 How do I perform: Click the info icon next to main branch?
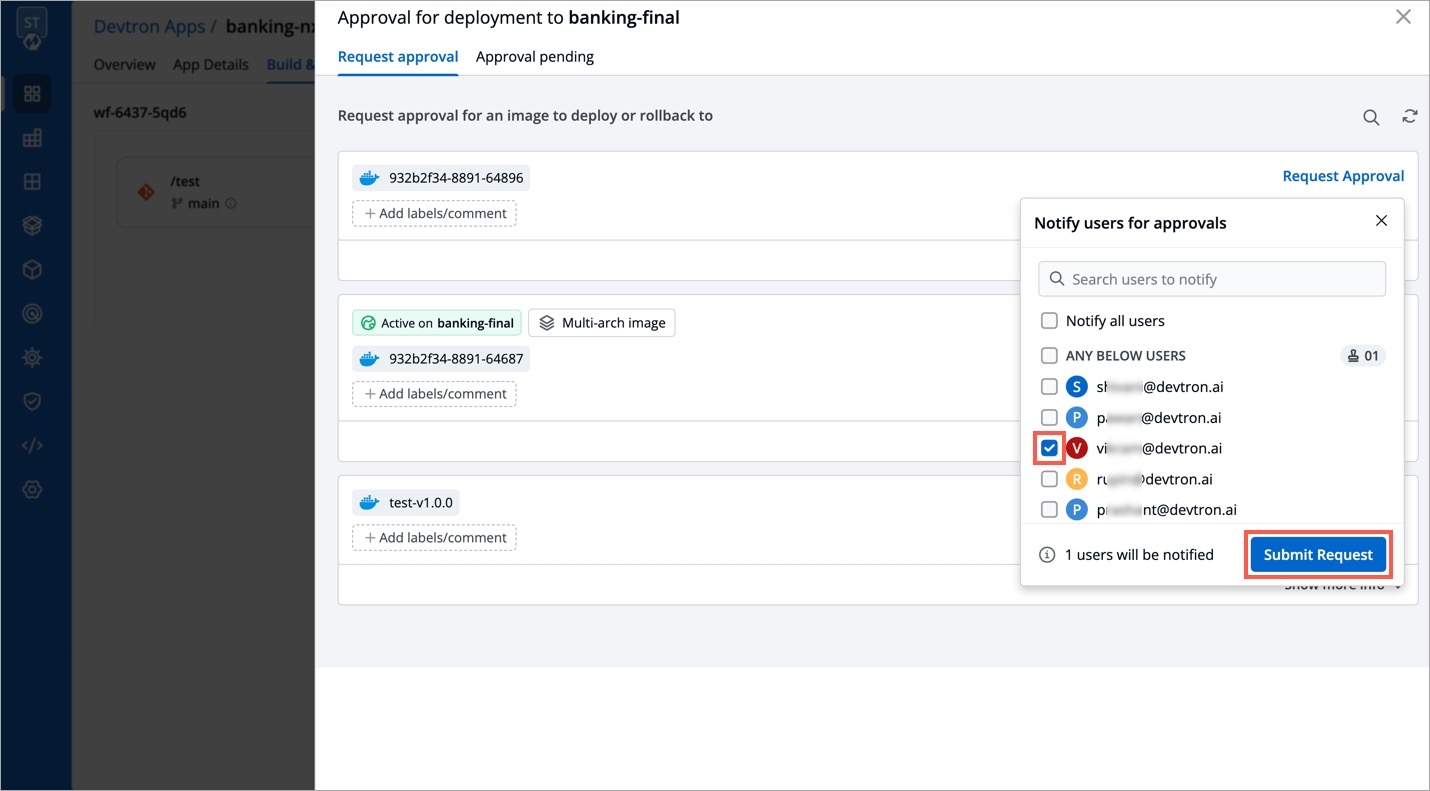pos(231,204)
